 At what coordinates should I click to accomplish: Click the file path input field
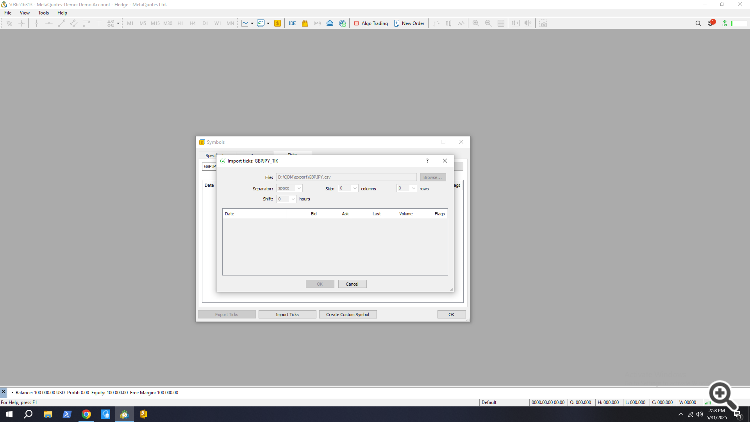(346, 177)
